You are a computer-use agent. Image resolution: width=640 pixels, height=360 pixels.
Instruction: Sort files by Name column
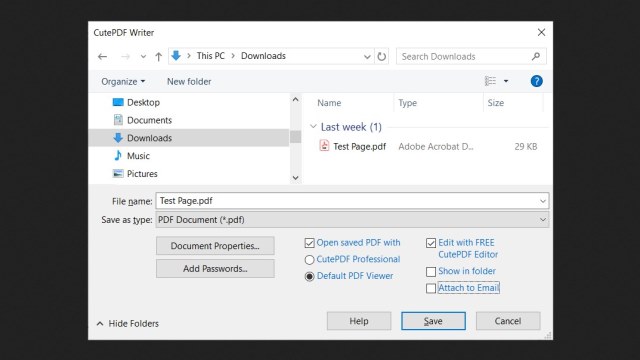329,103
